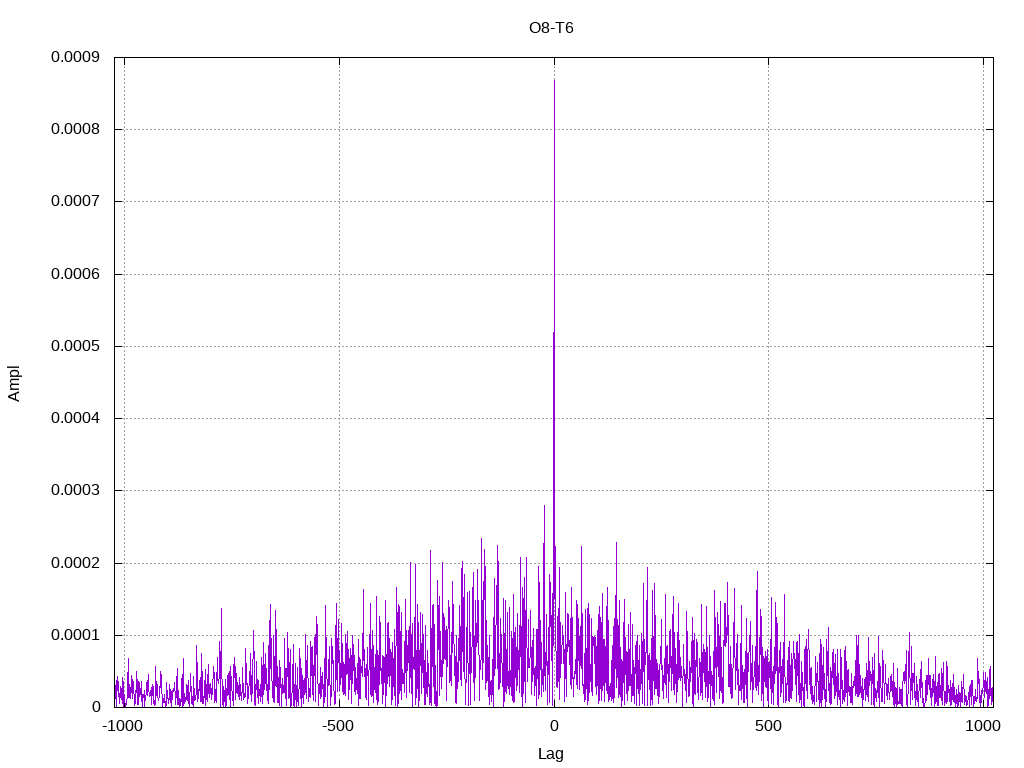Viewport: 1024px width, 768px height.
Task: Click the tip of the central peak at lag 0
Action: [x=554, y=80]
